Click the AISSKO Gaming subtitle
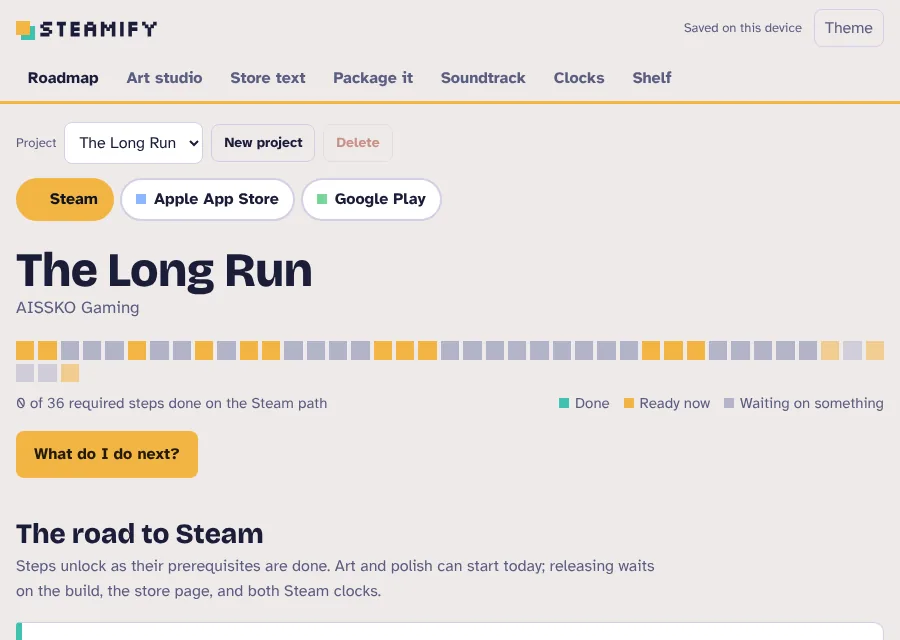 click(77, 308)
